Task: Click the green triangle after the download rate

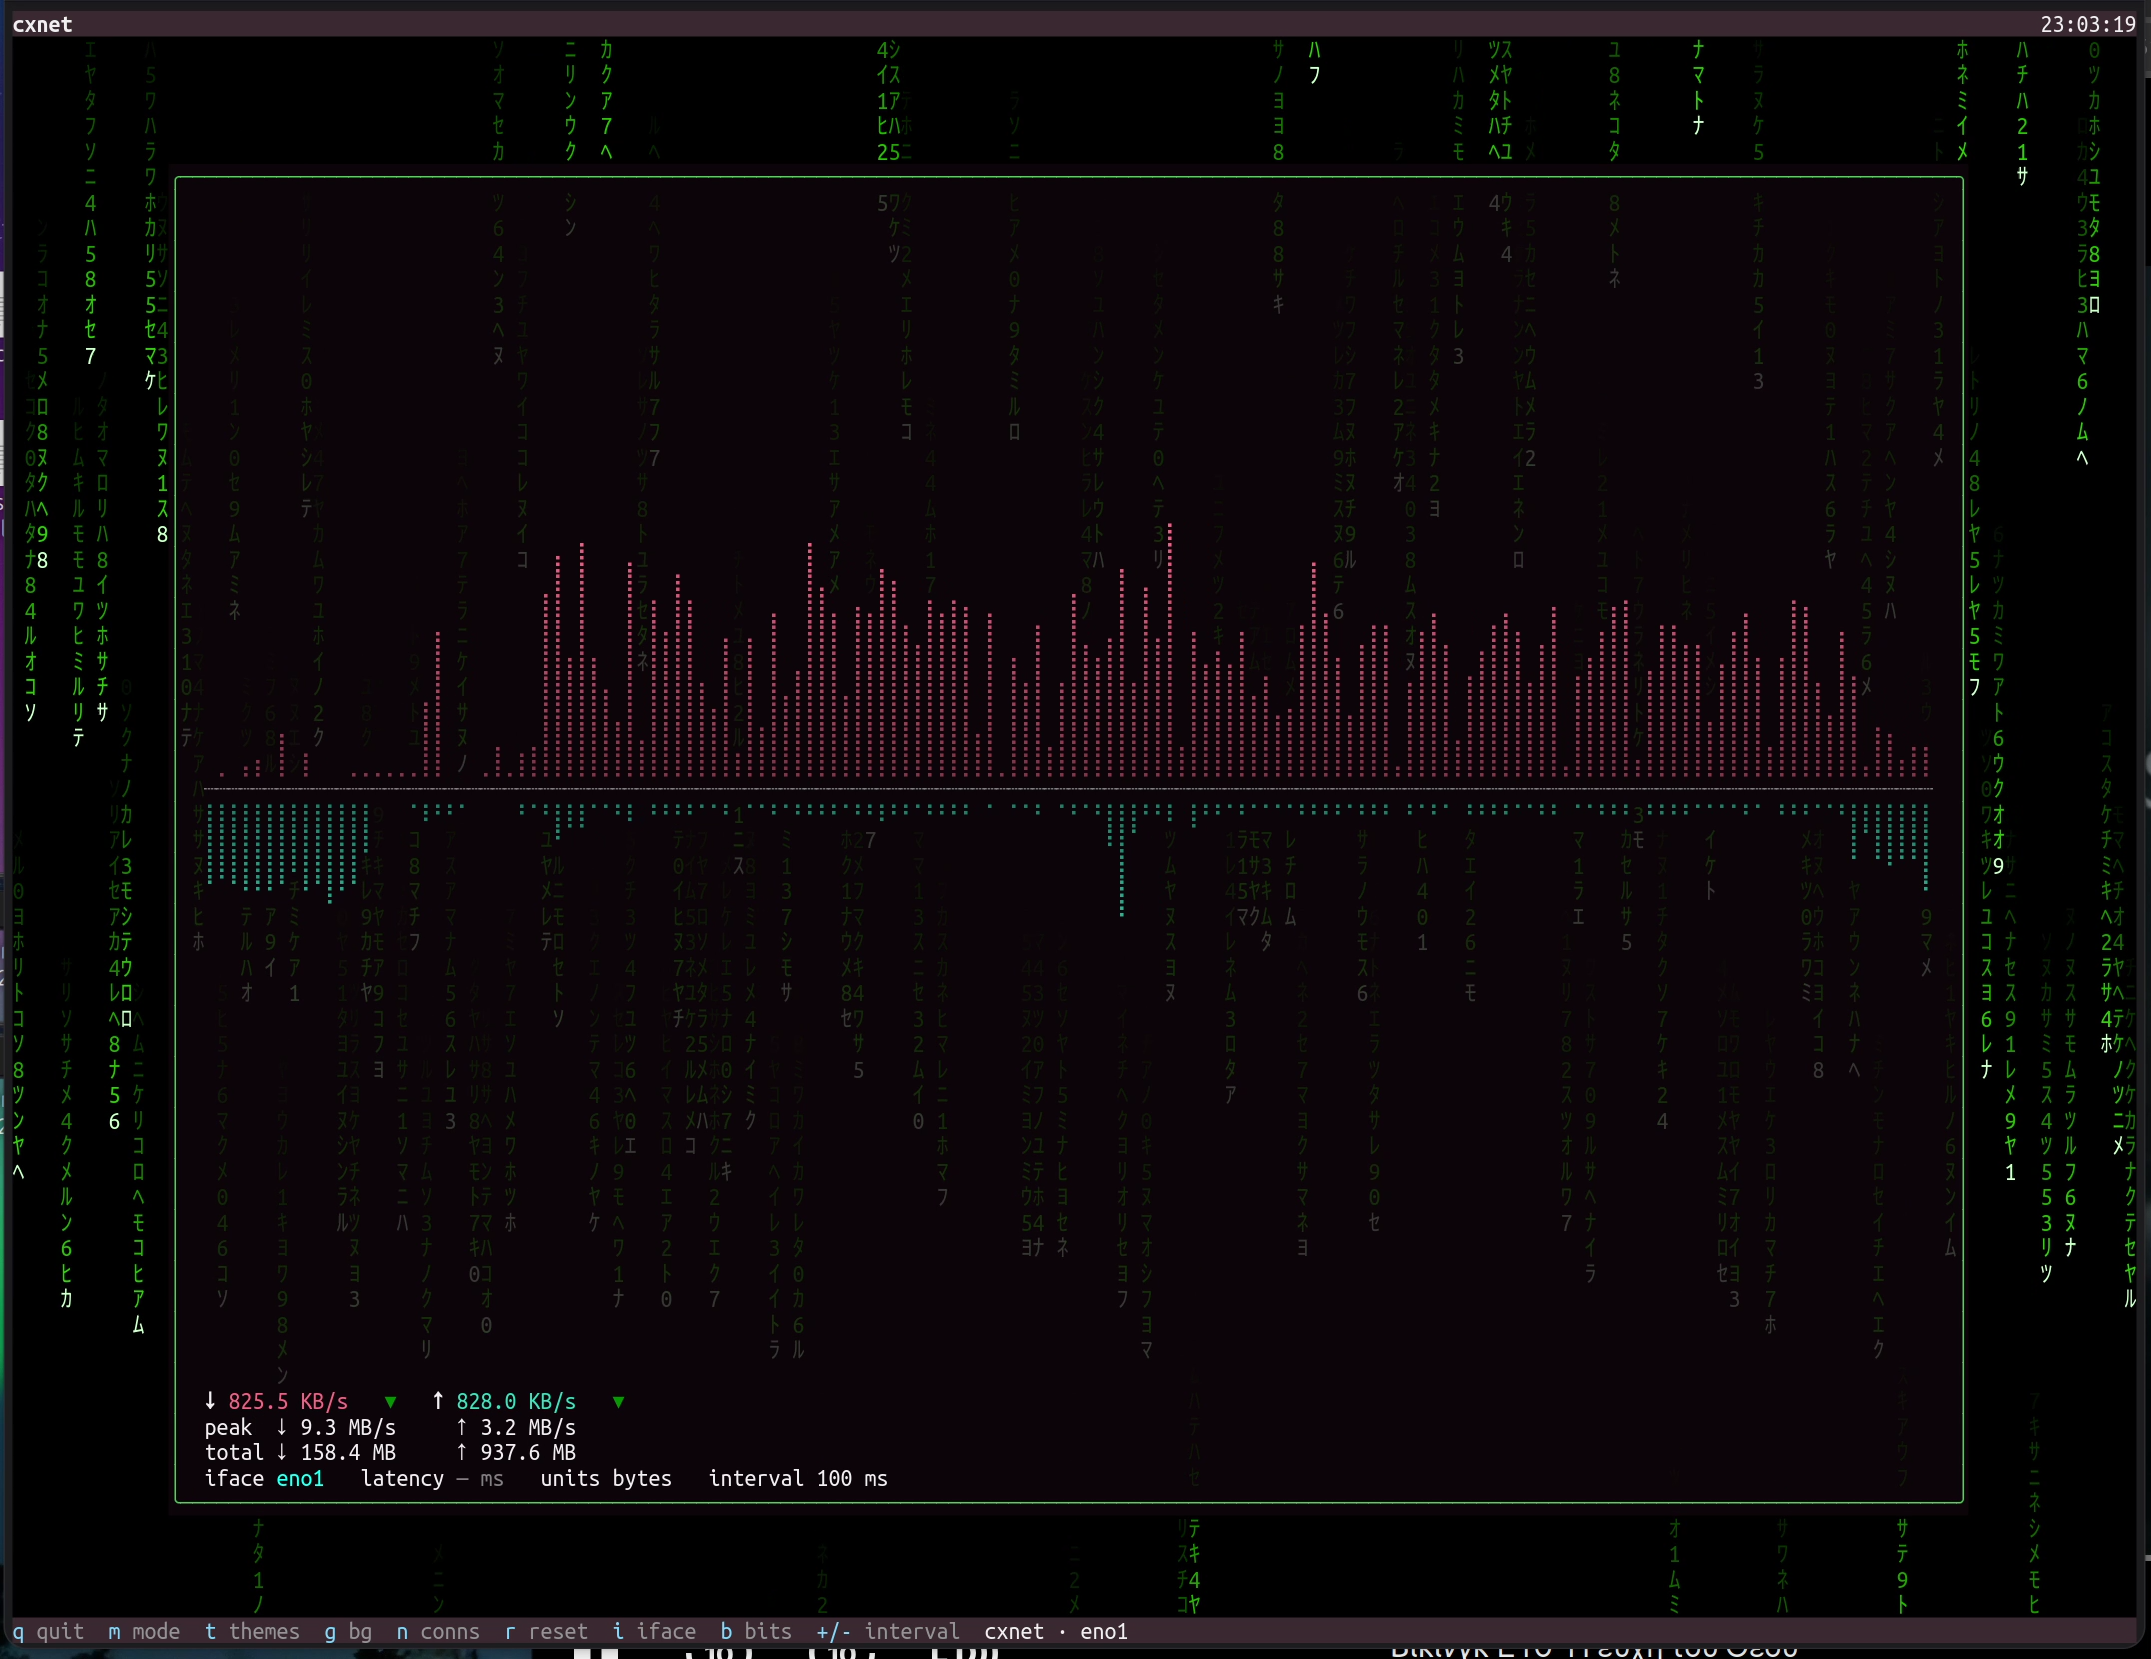Action: (391, 1402)
